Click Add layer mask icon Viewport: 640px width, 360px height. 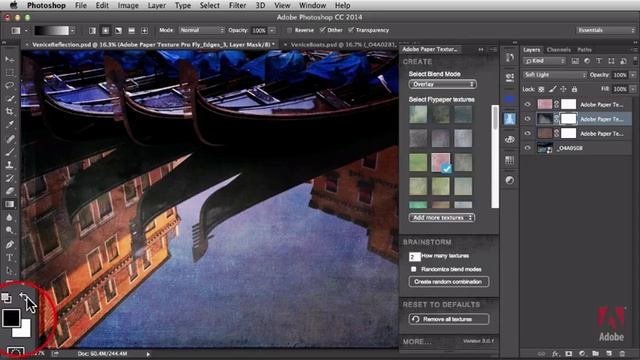[x=569, y=353]
